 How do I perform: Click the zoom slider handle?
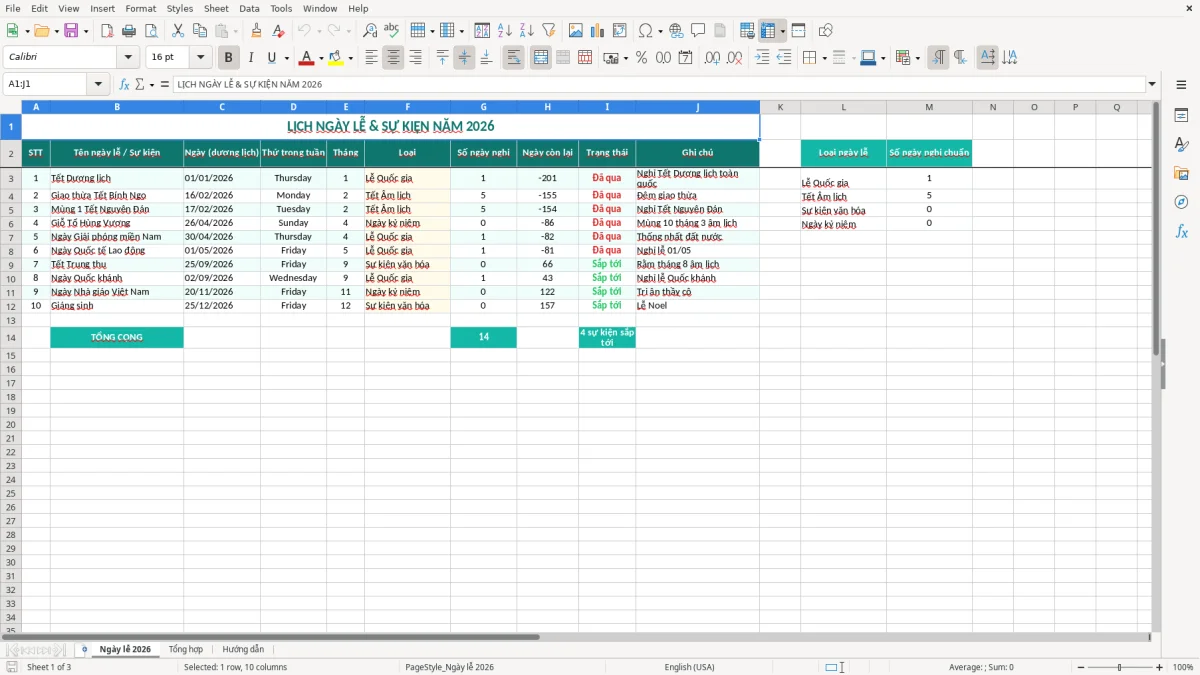pos(1120,667)
